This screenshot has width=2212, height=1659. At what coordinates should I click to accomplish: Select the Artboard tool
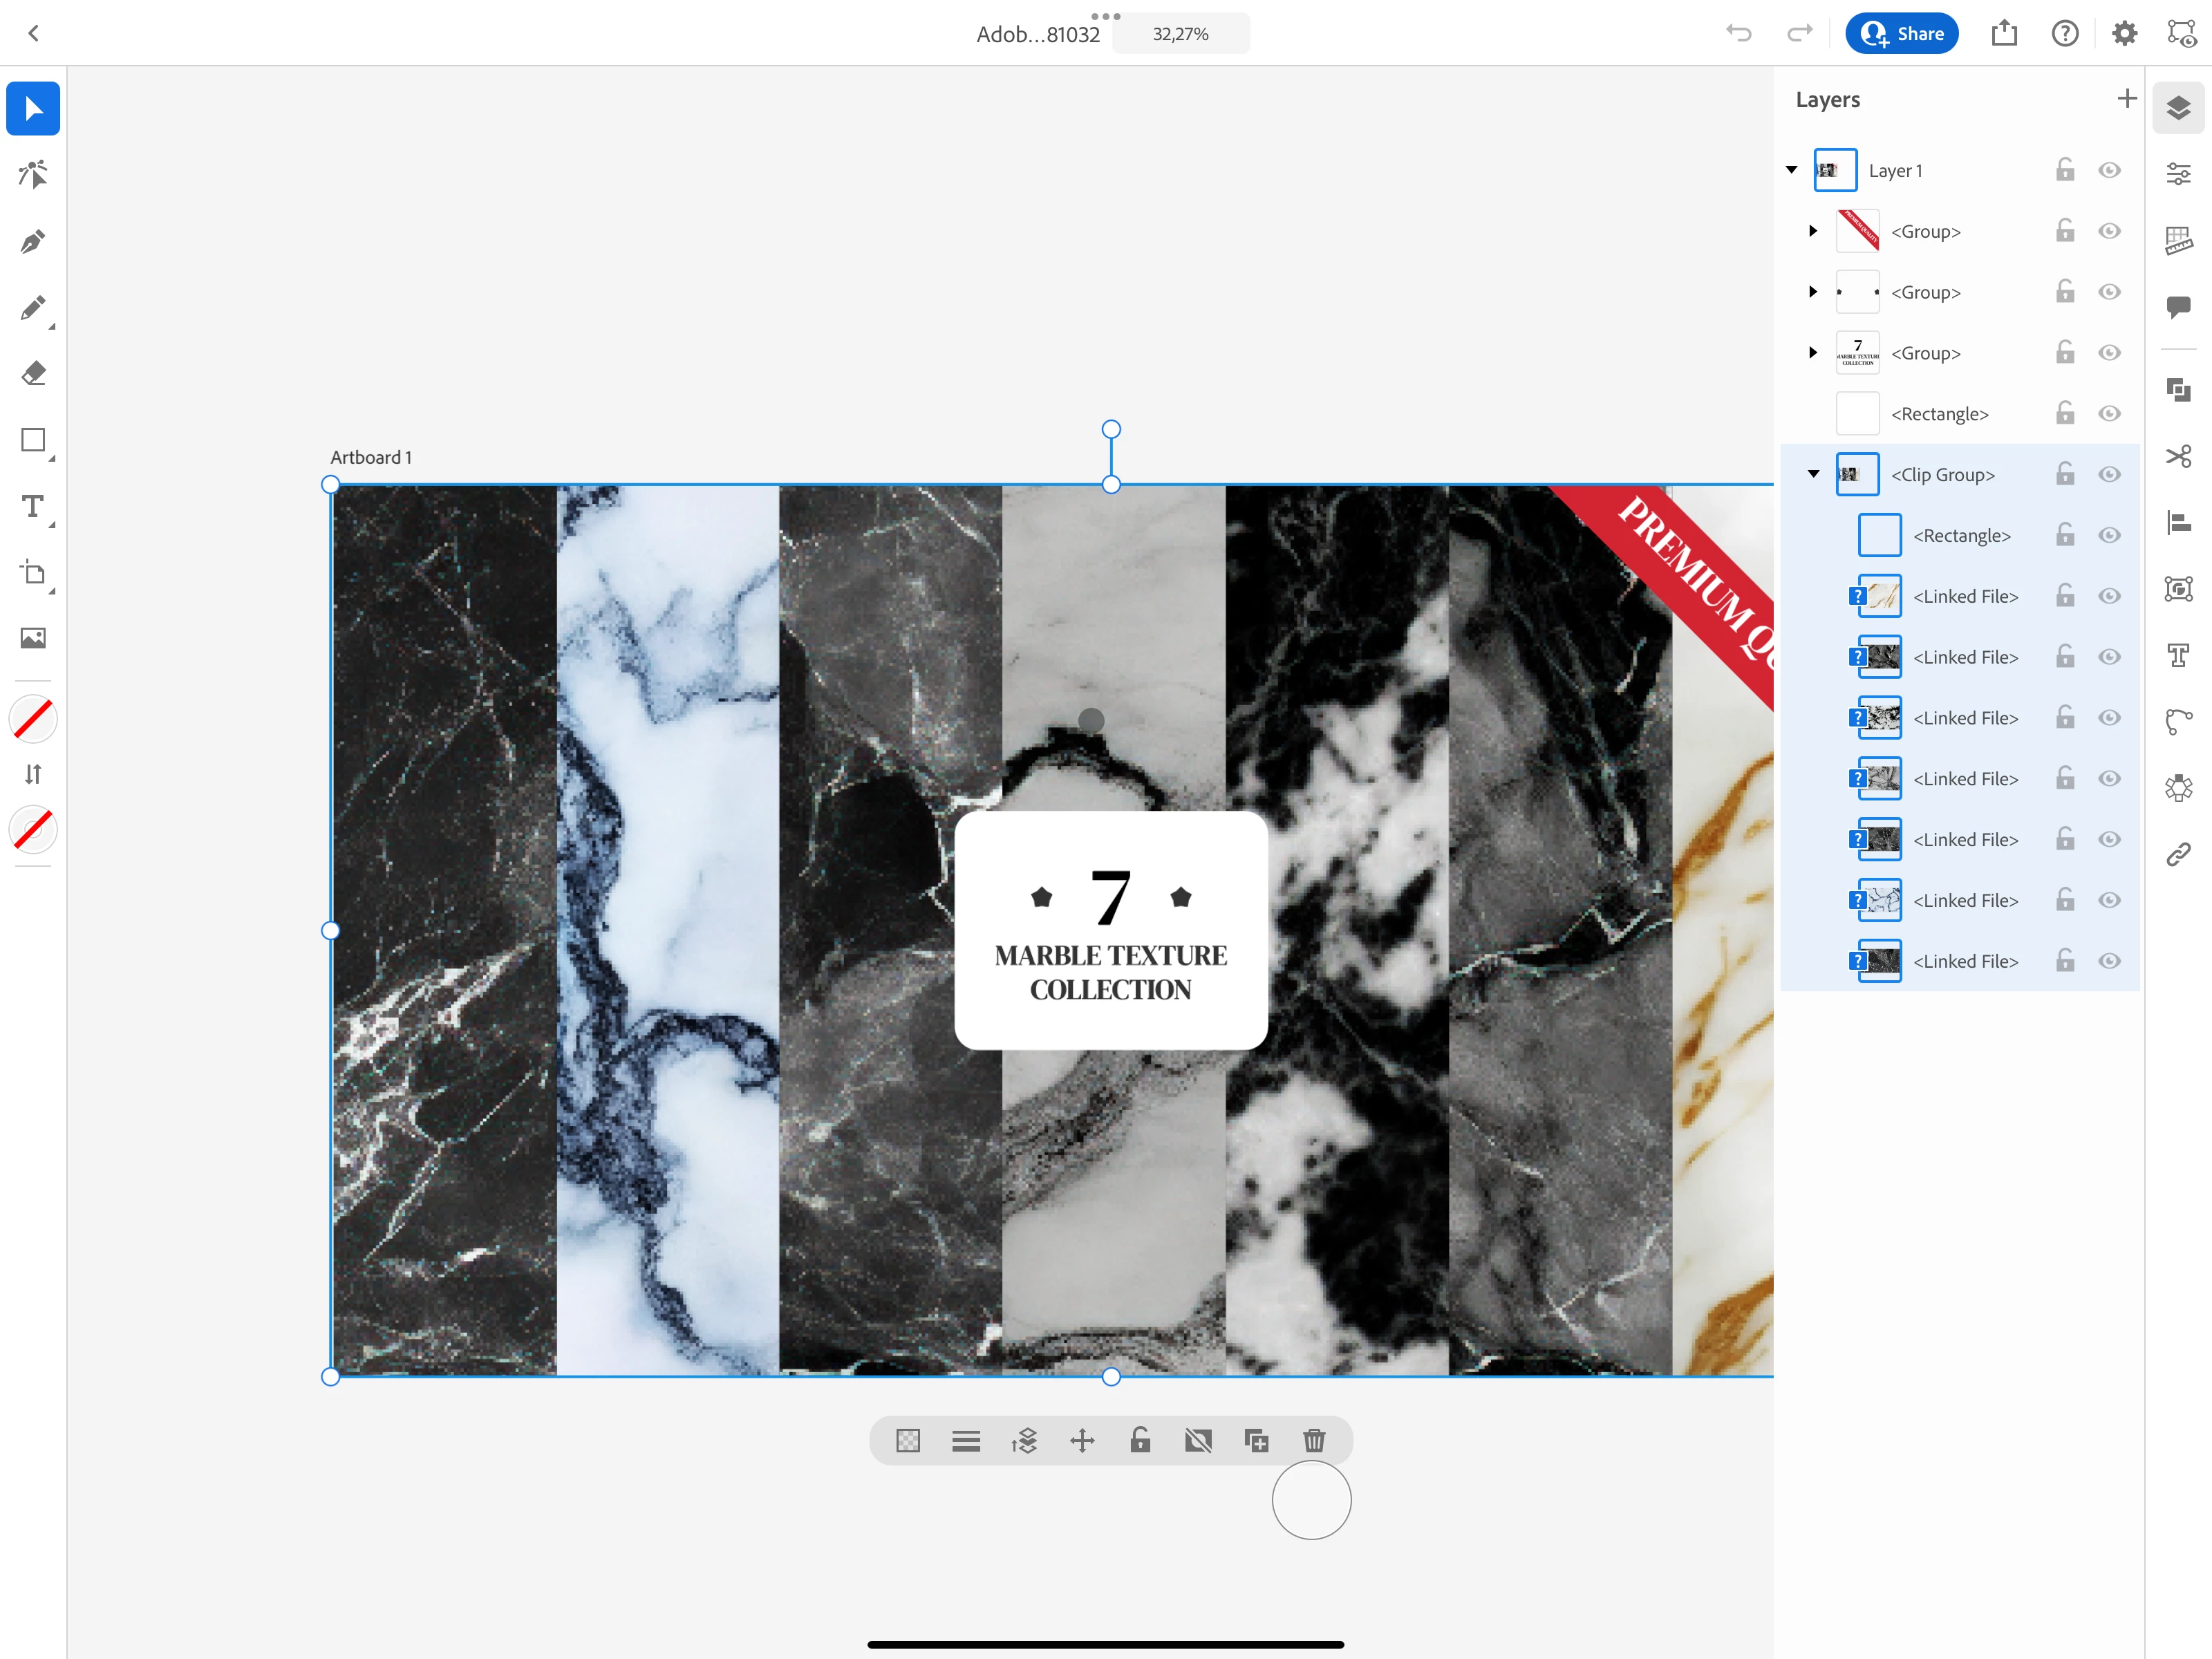(33, 573)
